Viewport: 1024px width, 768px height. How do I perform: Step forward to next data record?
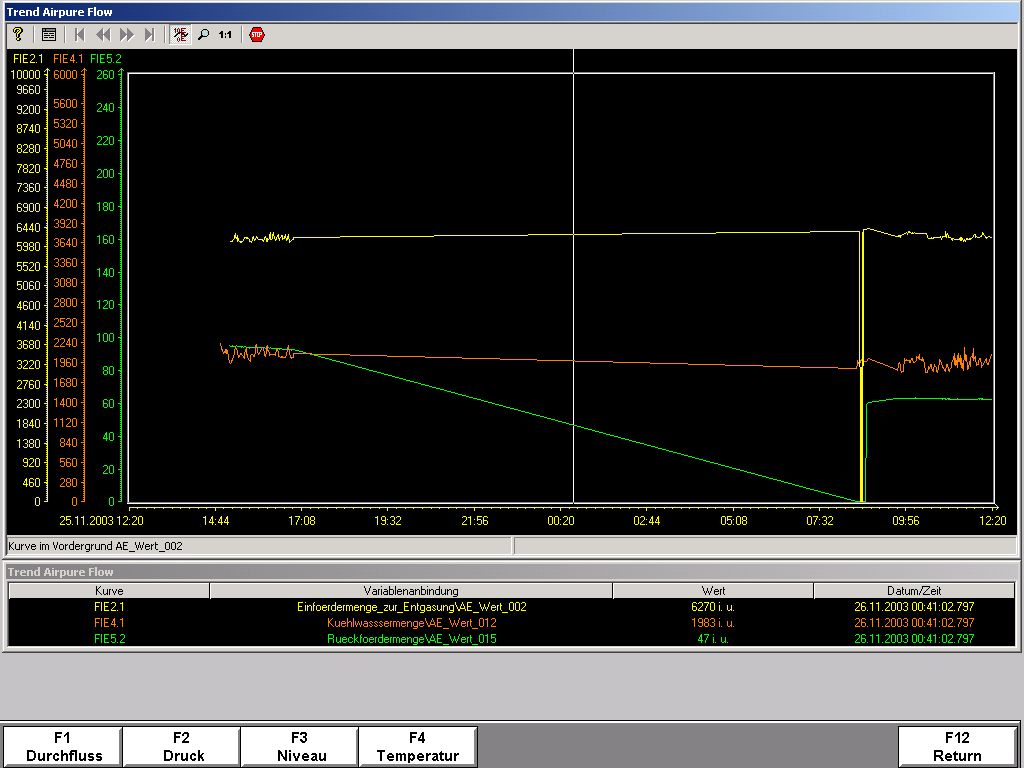point(127,34)
